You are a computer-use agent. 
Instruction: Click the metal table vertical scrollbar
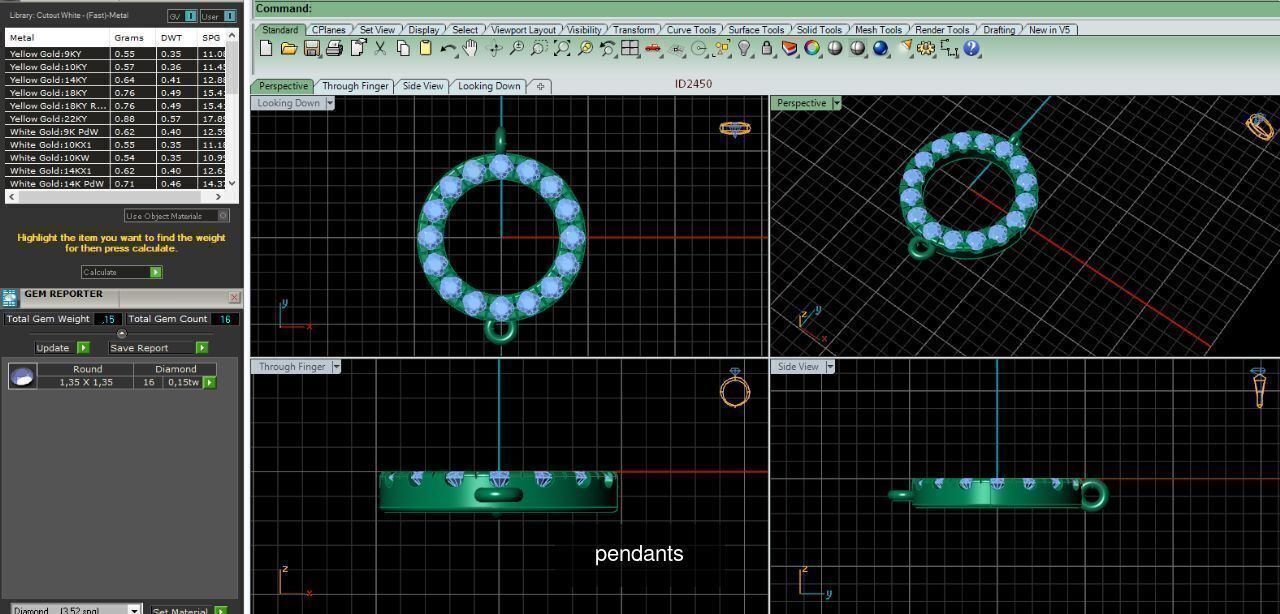pyautogui.click(x=233, y=108)
